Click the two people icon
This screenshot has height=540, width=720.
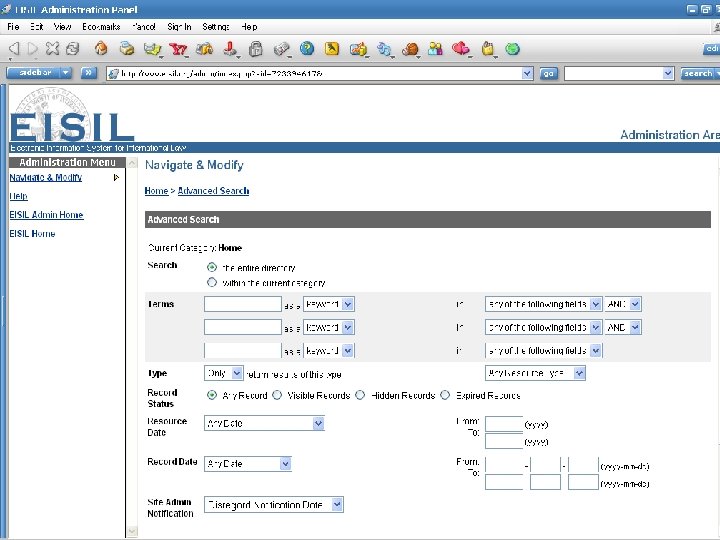(x=435, y=48)
